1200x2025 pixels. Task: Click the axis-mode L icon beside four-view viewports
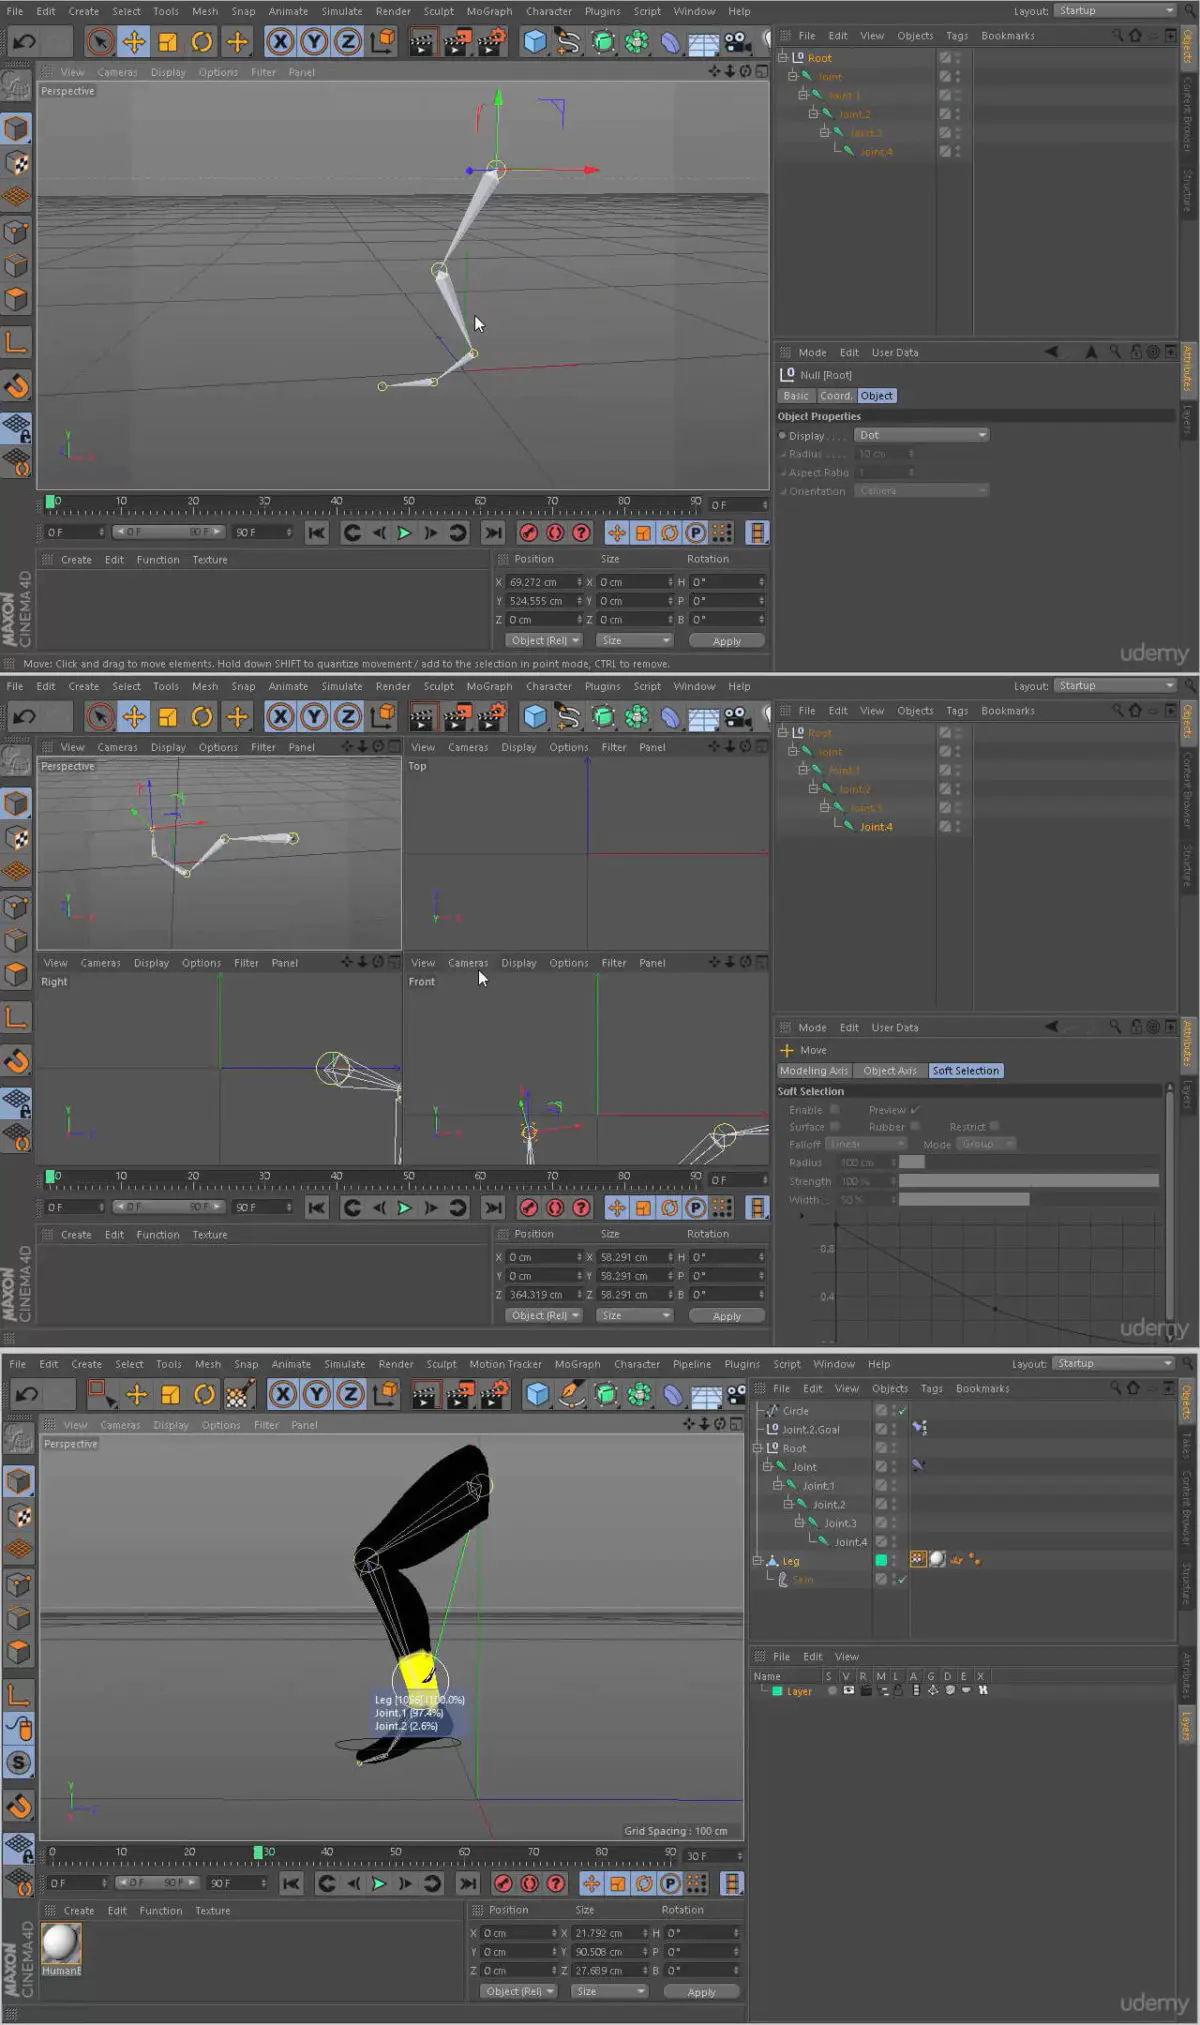pyautogui.click(x=16, y=1019)
